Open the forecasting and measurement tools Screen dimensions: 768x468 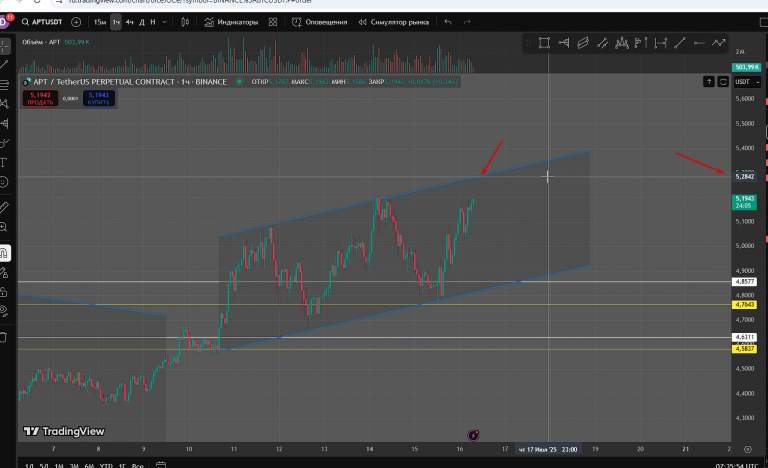pos(4,123)
